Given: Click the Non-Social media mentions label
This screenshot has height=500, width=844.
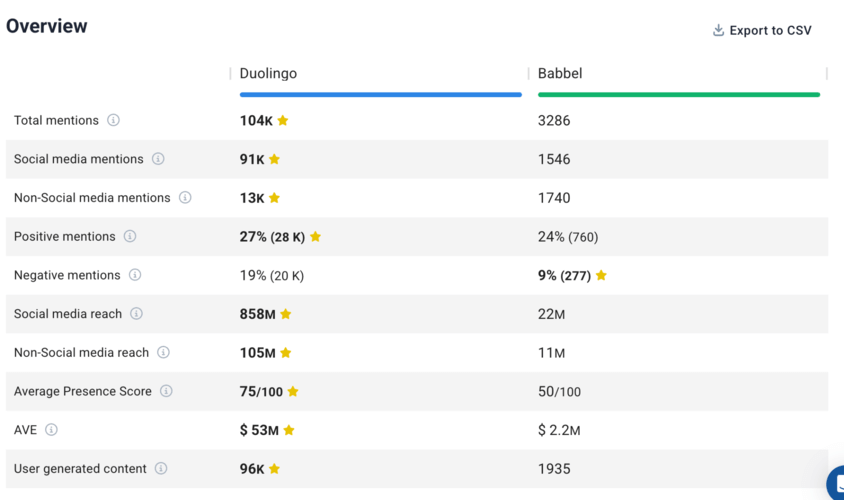Looking at the screenshot, I should [92, 198].
